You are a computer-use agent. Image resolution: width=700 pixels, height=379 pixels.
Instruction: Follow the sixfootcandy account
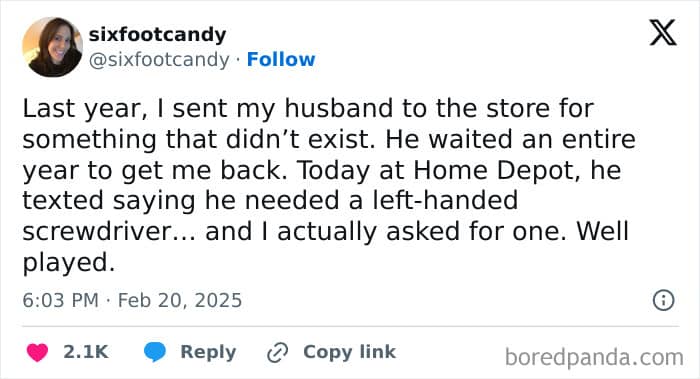pyautogui.click(x=281, y=59)
